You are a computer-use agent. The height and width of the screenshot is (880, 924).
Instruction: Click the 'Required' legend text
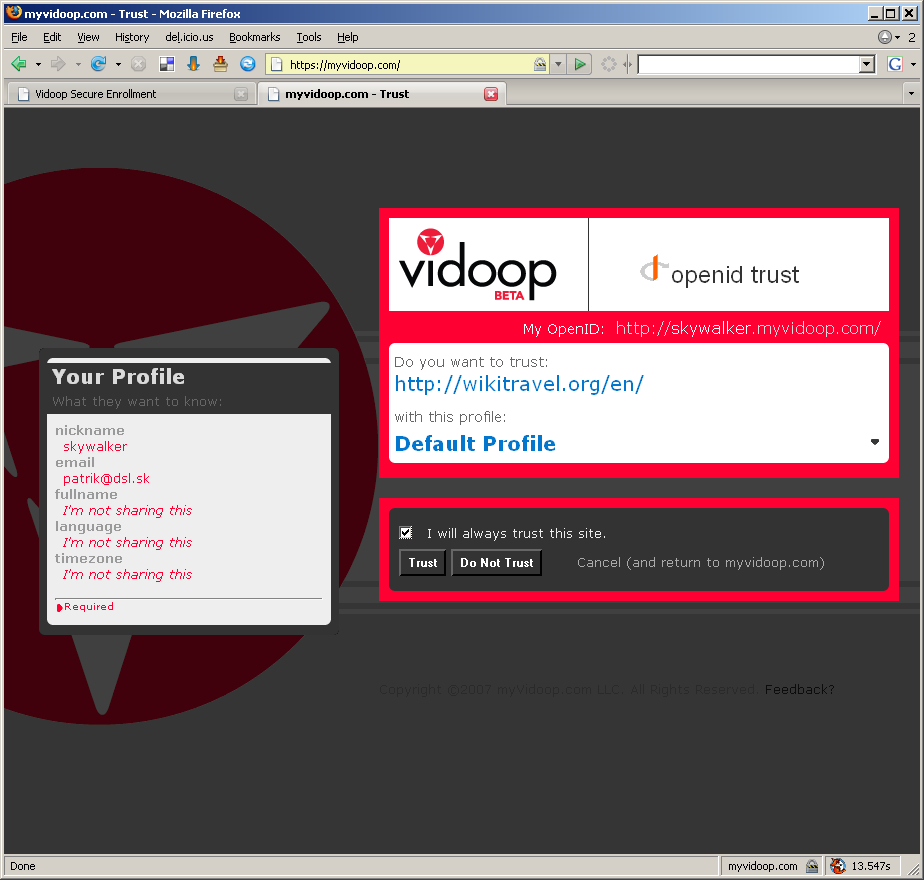(x=89, y=607)
